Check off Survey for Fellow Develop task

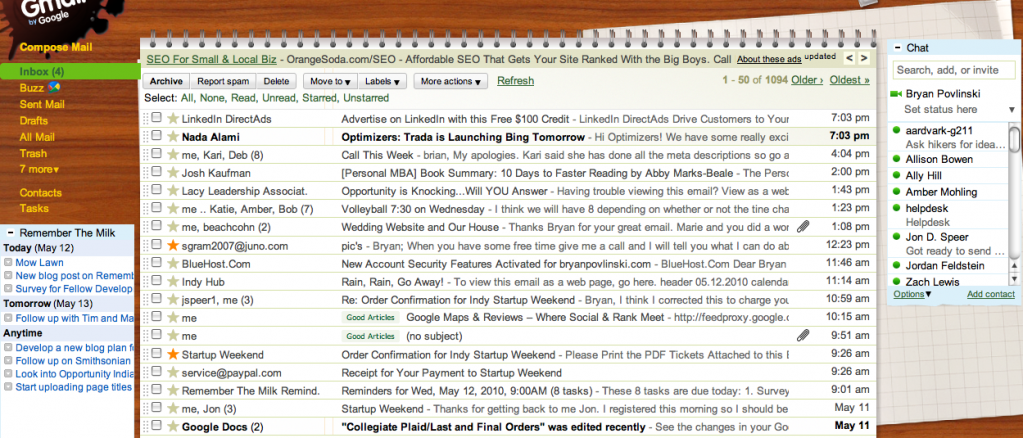tap(8, 289)
